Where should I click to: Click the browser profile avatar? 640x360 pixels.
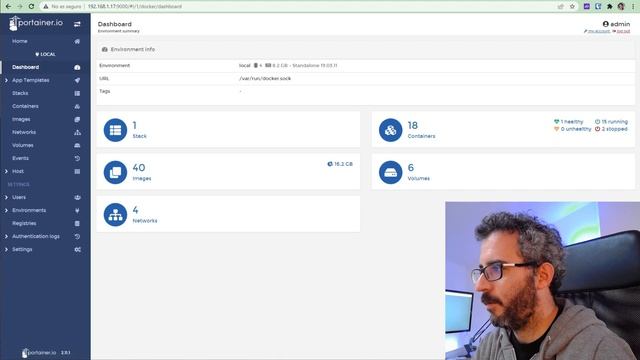click(x=621, y=7)
